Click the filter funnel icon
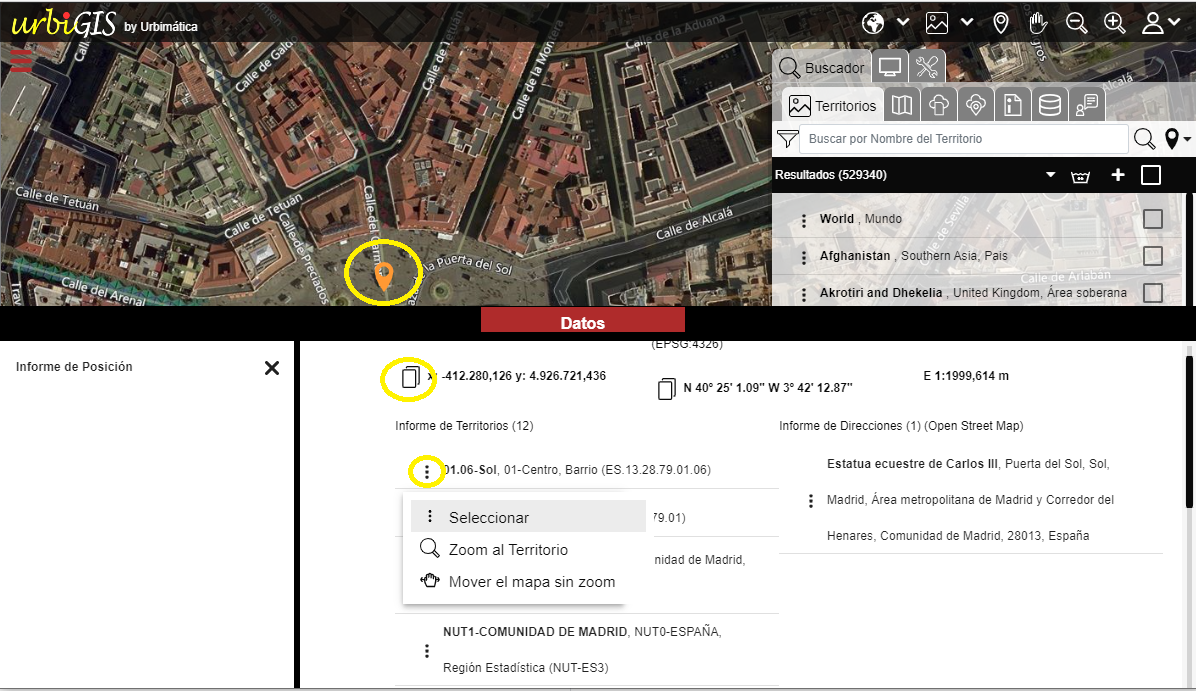Screen dimensions: 1196x691 [787, 139]
